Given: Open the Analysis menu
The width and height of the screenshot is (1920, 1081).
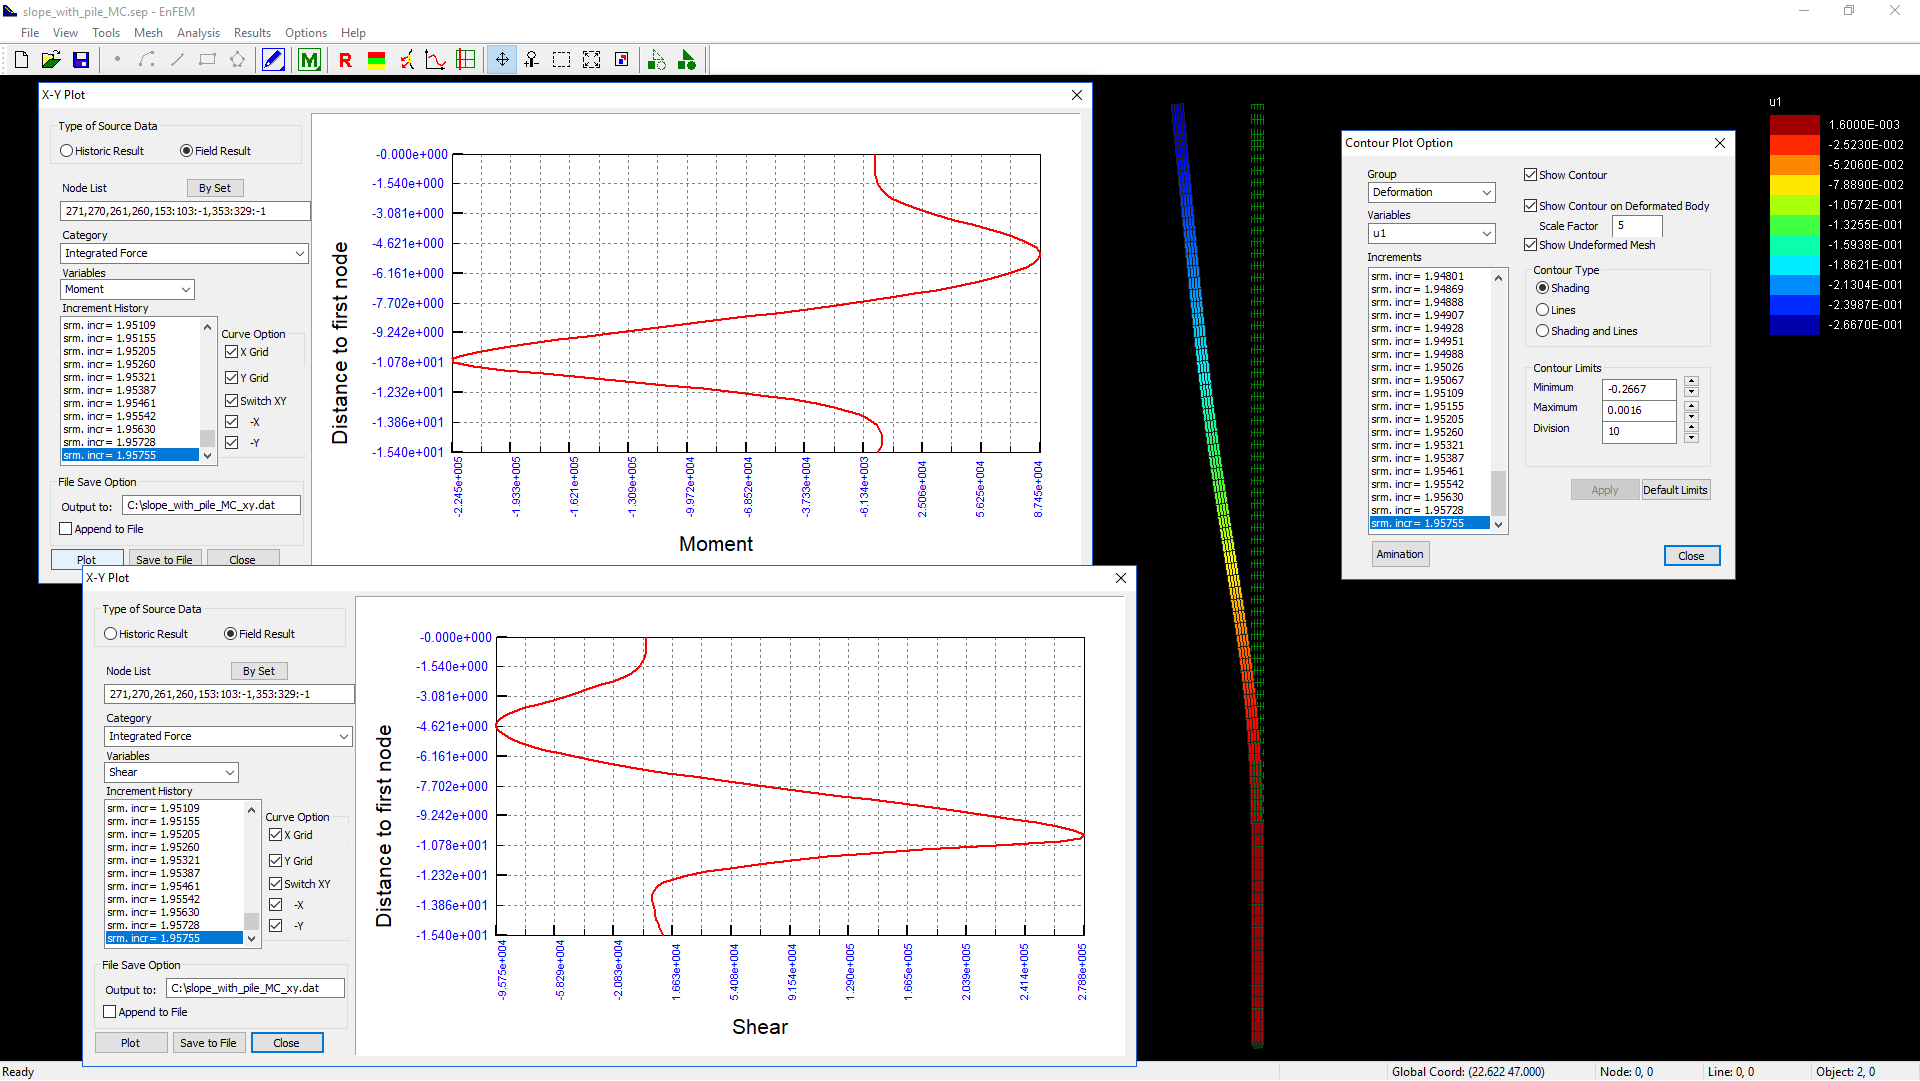Looking at the screenshot, I should click(198, 33).
